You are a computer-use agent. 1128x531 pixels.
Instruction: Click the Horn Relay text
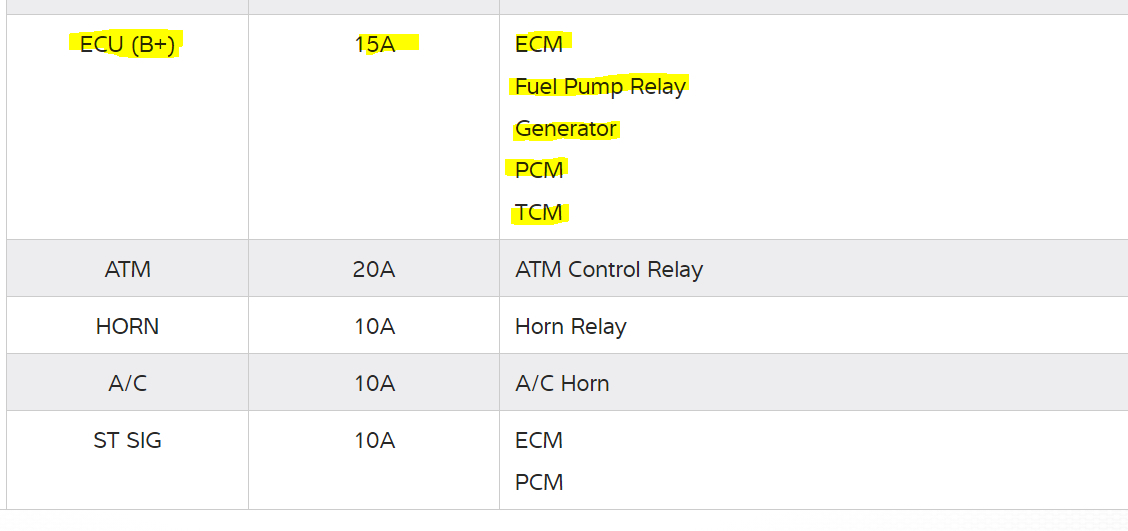tap(570, 326)
